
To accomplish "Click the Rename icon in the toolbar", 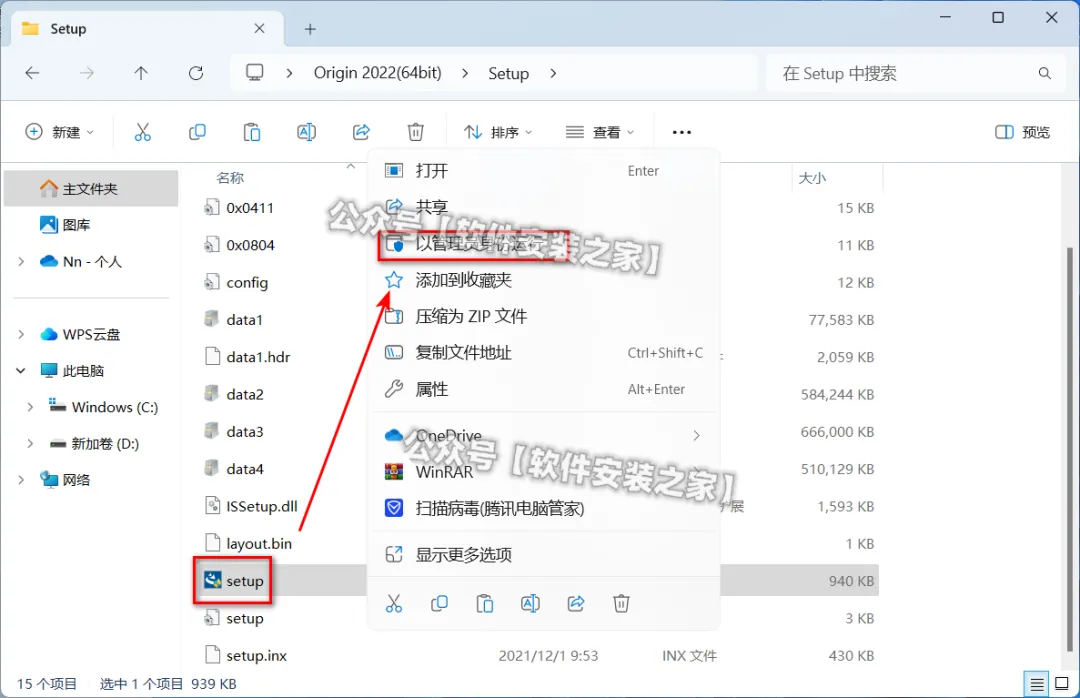I will point(307,132).
